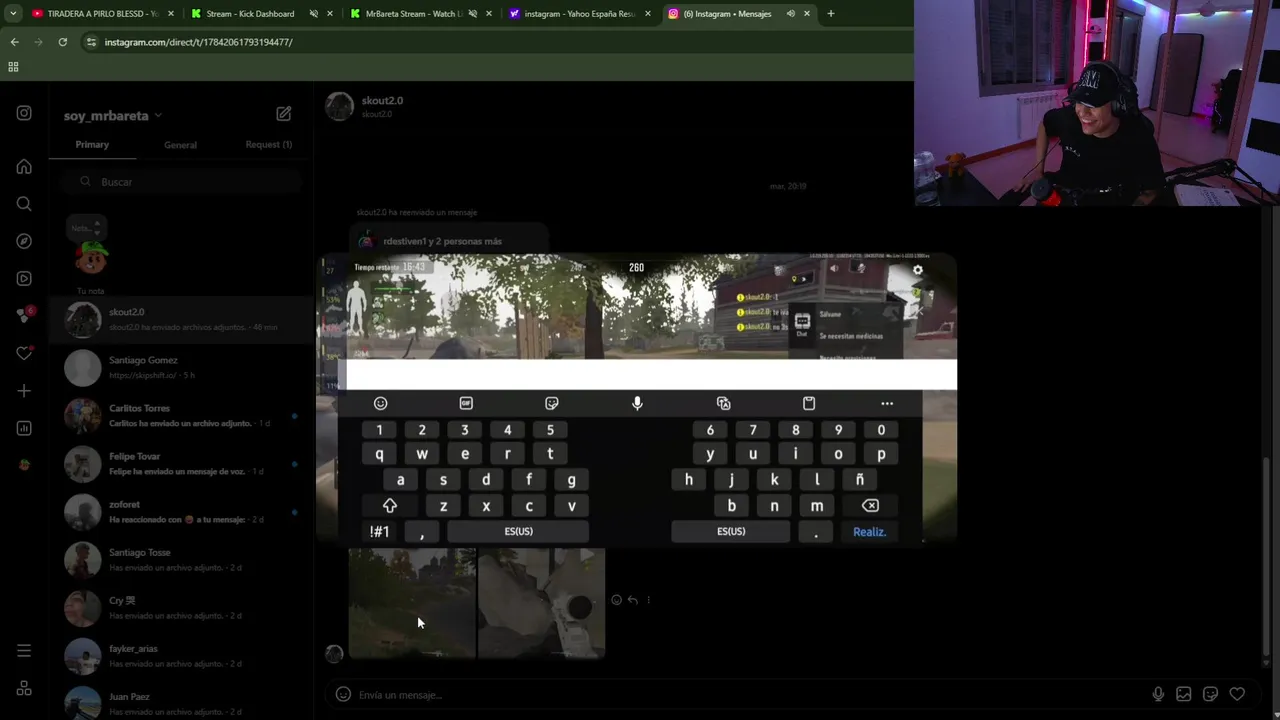Unmute the MrBareta Stream tab

click(x=472, y=14)
